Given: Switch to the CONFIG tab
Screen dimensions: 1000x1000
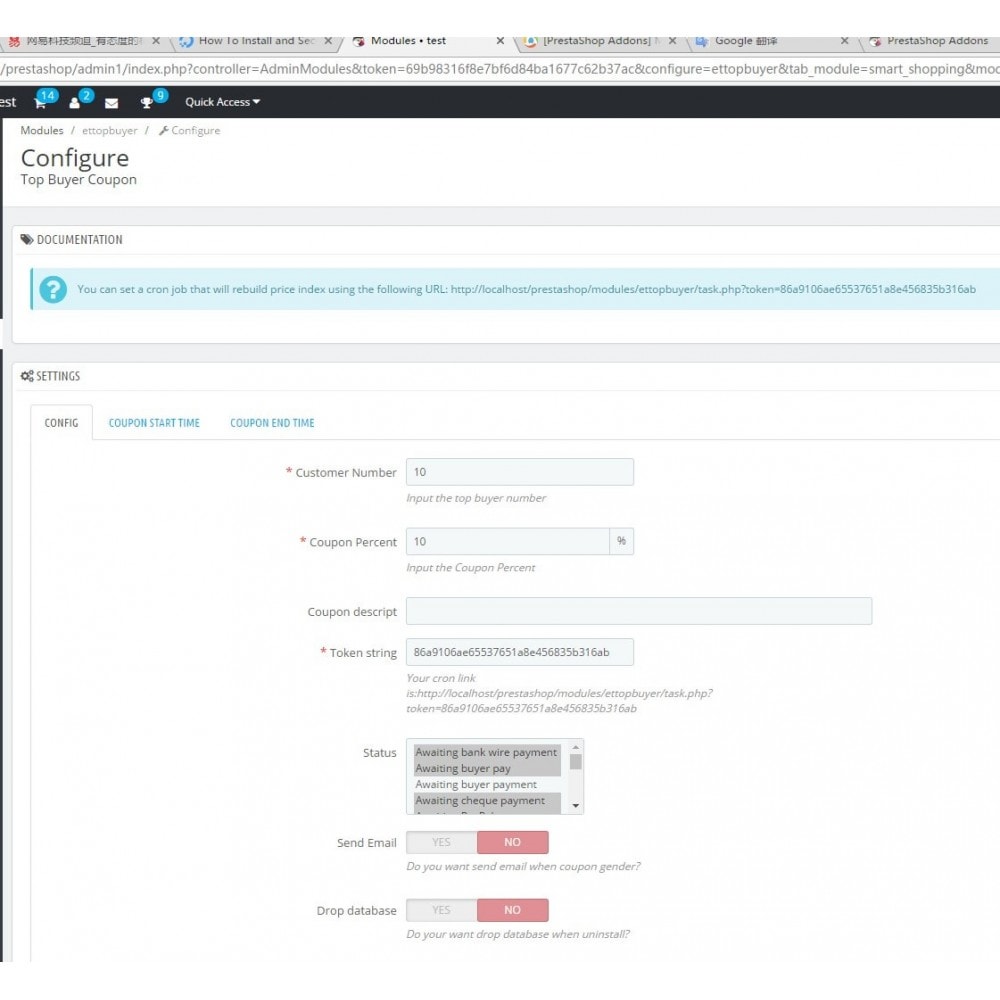Looking at the screenshot, I should (61, 423).
